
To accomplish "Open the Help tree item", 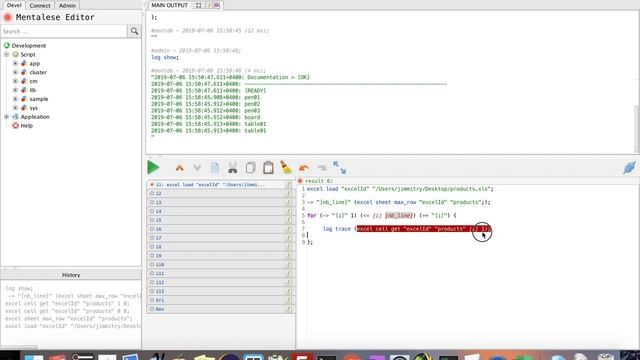I will pyautogui.click(x=27, y=126).
